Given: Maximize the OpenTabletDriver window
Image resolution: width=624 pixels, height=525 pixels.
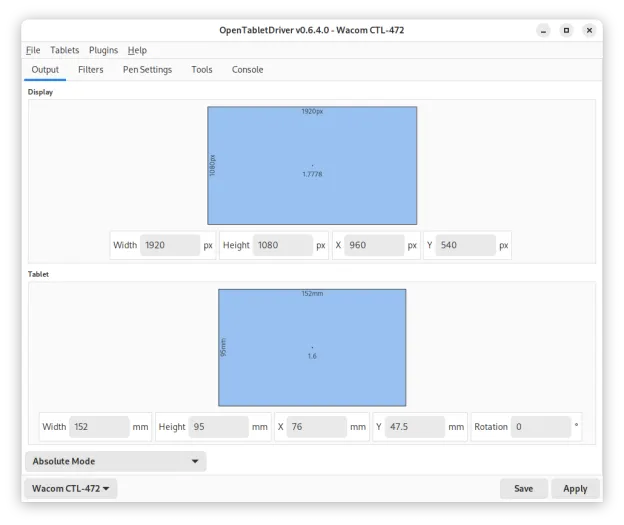Looking at the screenshot, I should [566, 30].
